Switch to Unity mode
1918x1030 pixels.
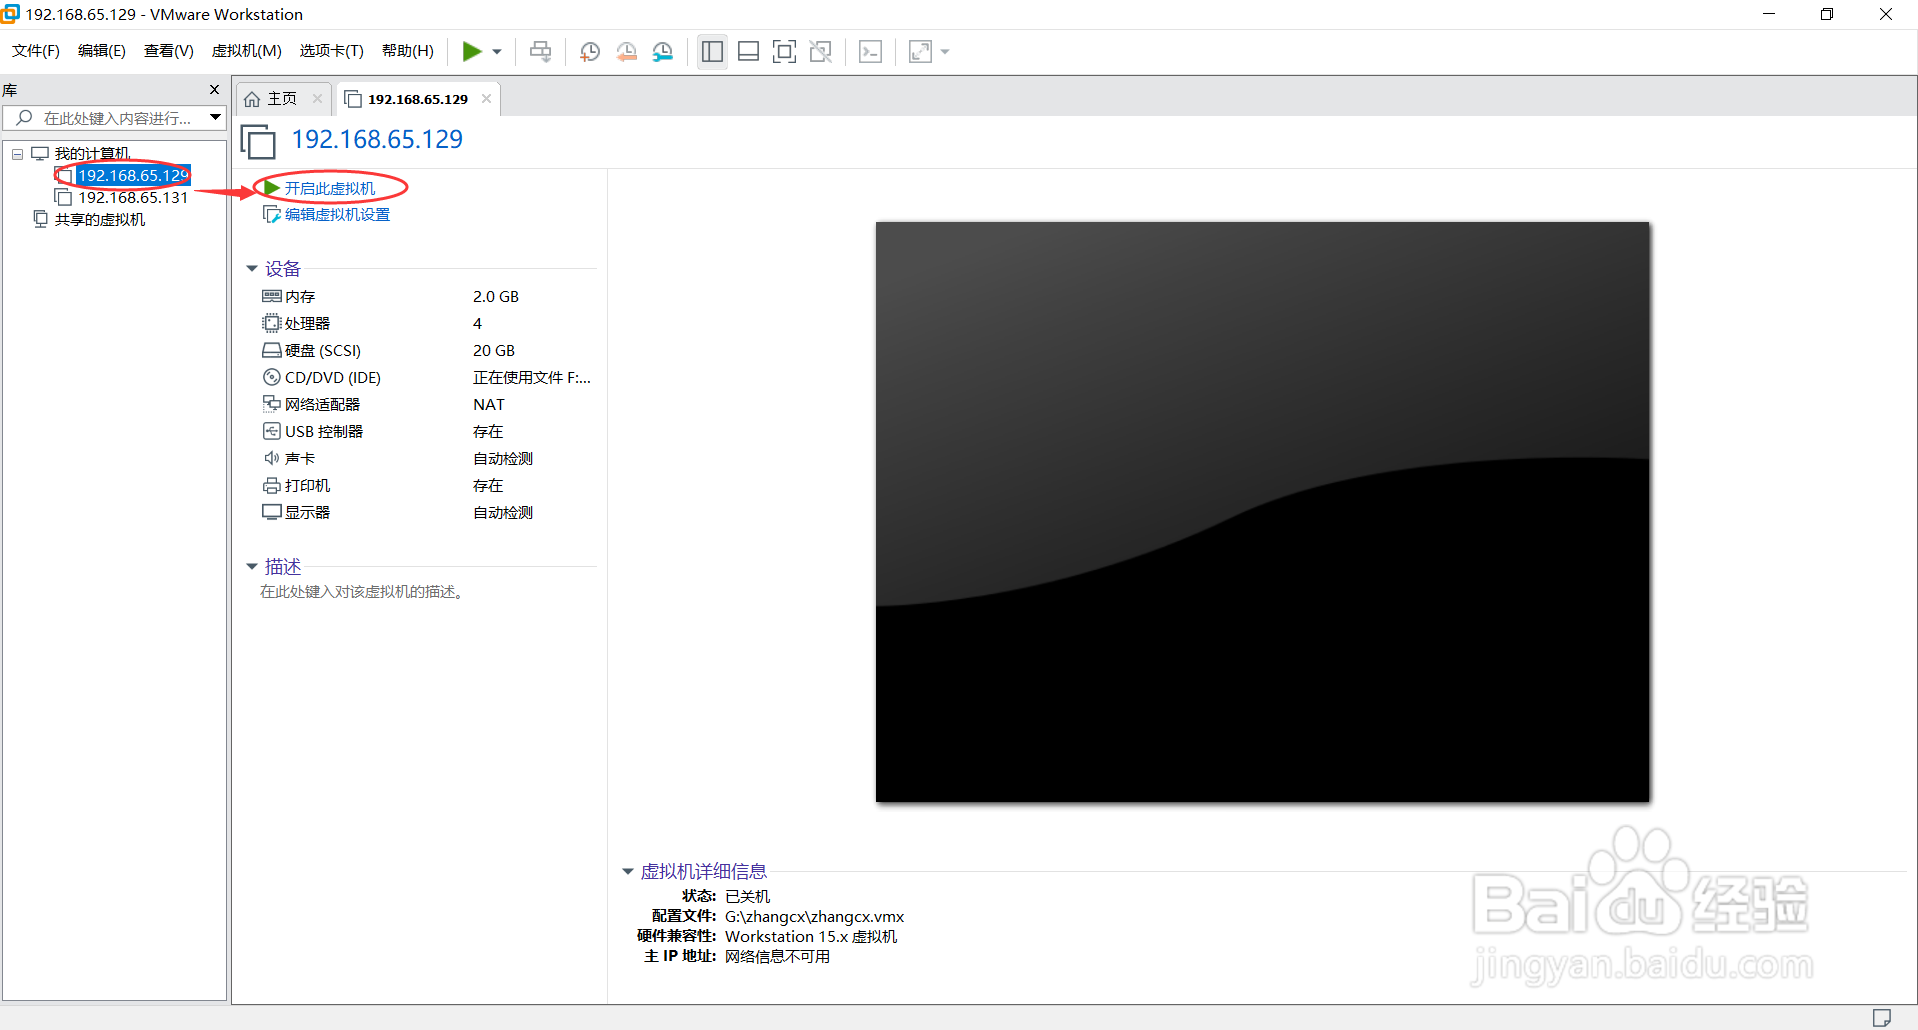point(820,51)
